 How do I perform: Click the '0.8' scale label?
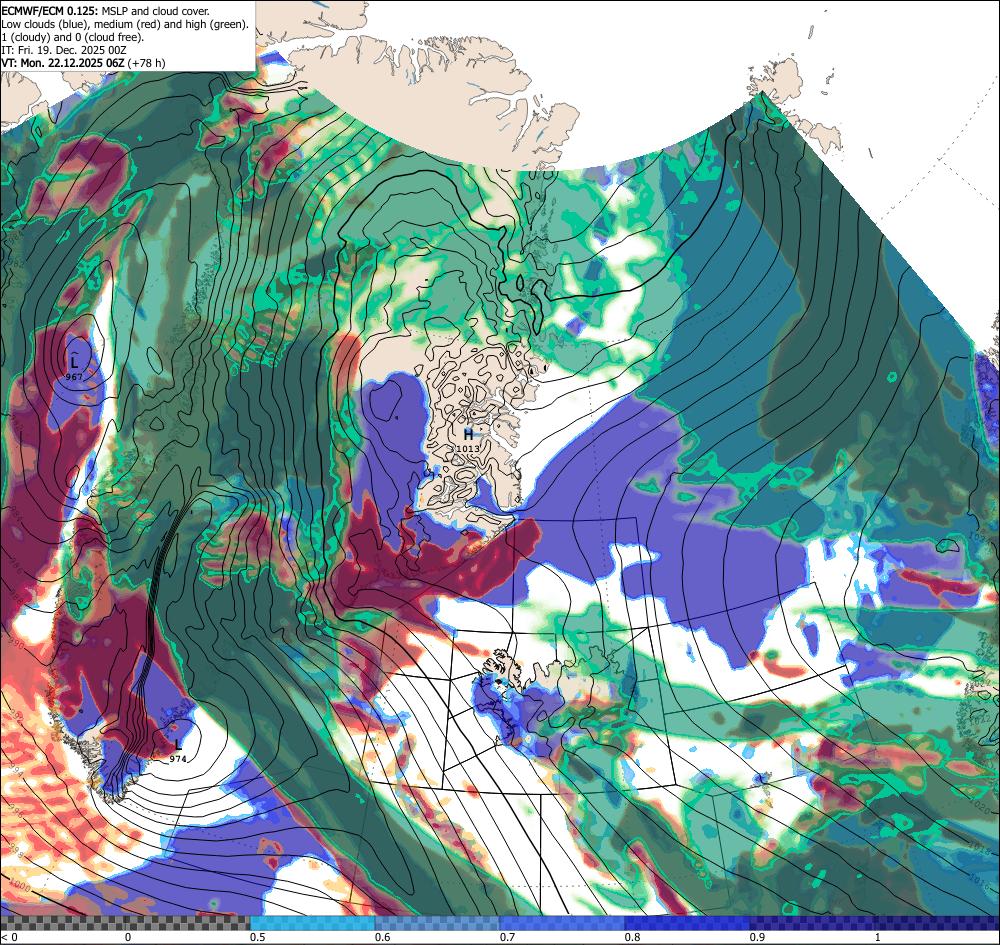(632, 937)
